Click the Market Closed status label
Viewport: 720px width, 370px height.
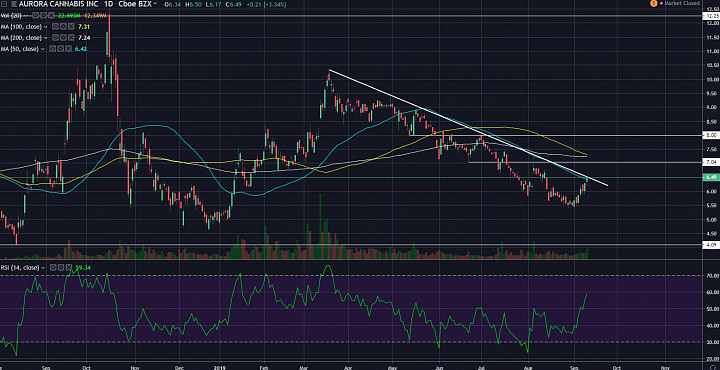[682, 3]
